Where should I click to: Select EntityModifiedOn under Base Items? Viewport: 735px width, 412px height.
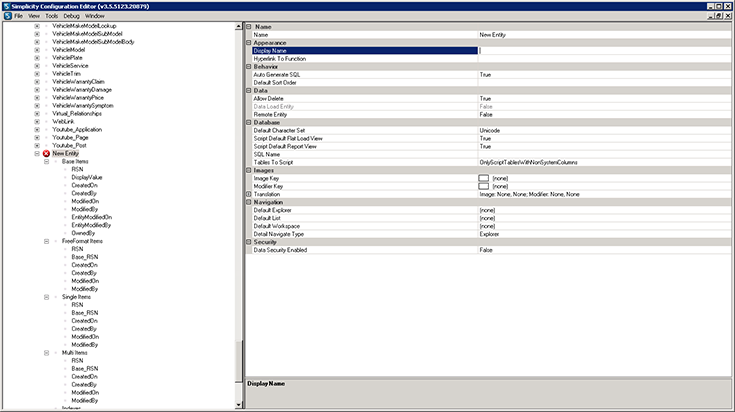91,217
